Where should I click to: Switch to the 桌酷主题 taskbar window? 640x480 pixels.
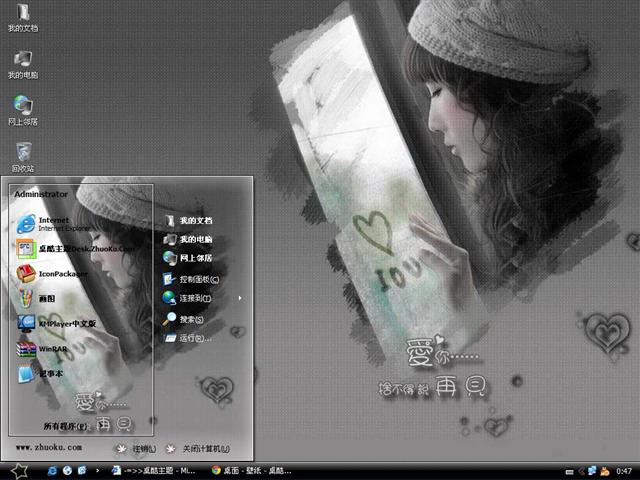pyautogui.click(x=154, y=471)
